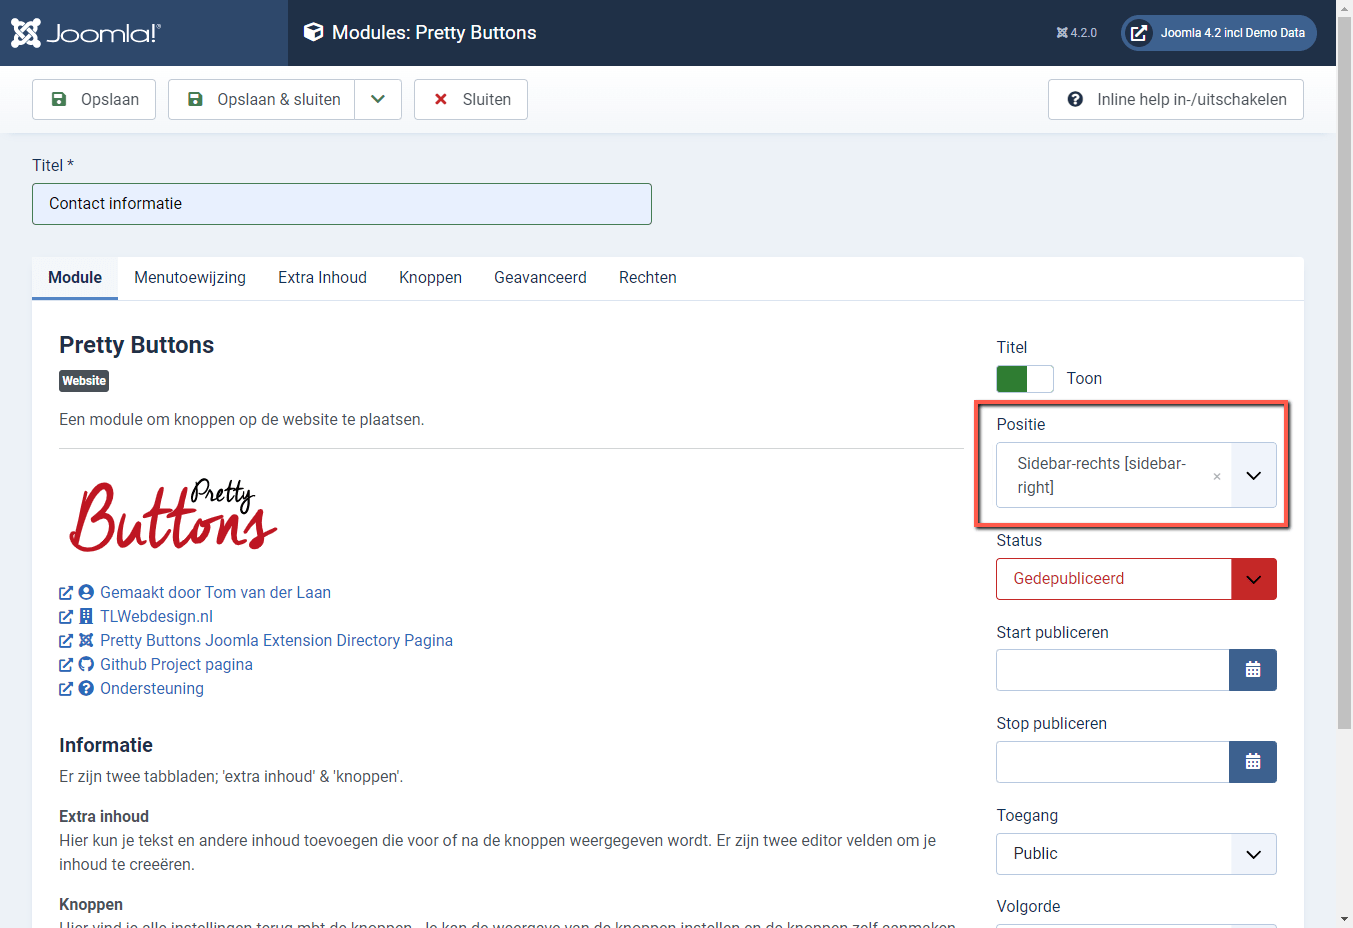Click the red X icon inside Sluiten button
Image resolution: width=1353 pixels, height=928 pixels.
click(x=440, y=99)
